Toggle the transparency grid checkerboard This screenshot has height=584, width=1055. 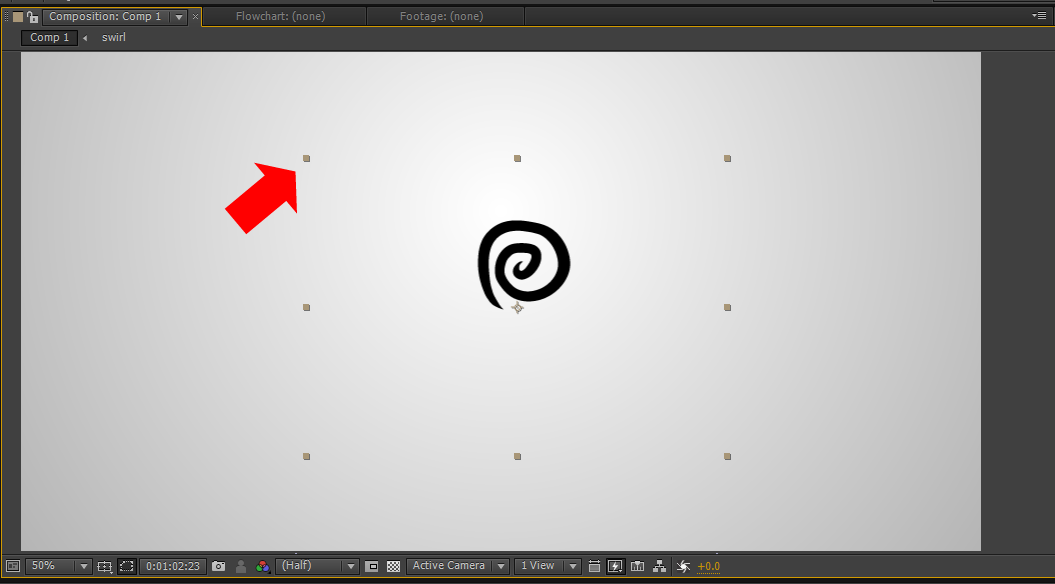tap(394, 566)
